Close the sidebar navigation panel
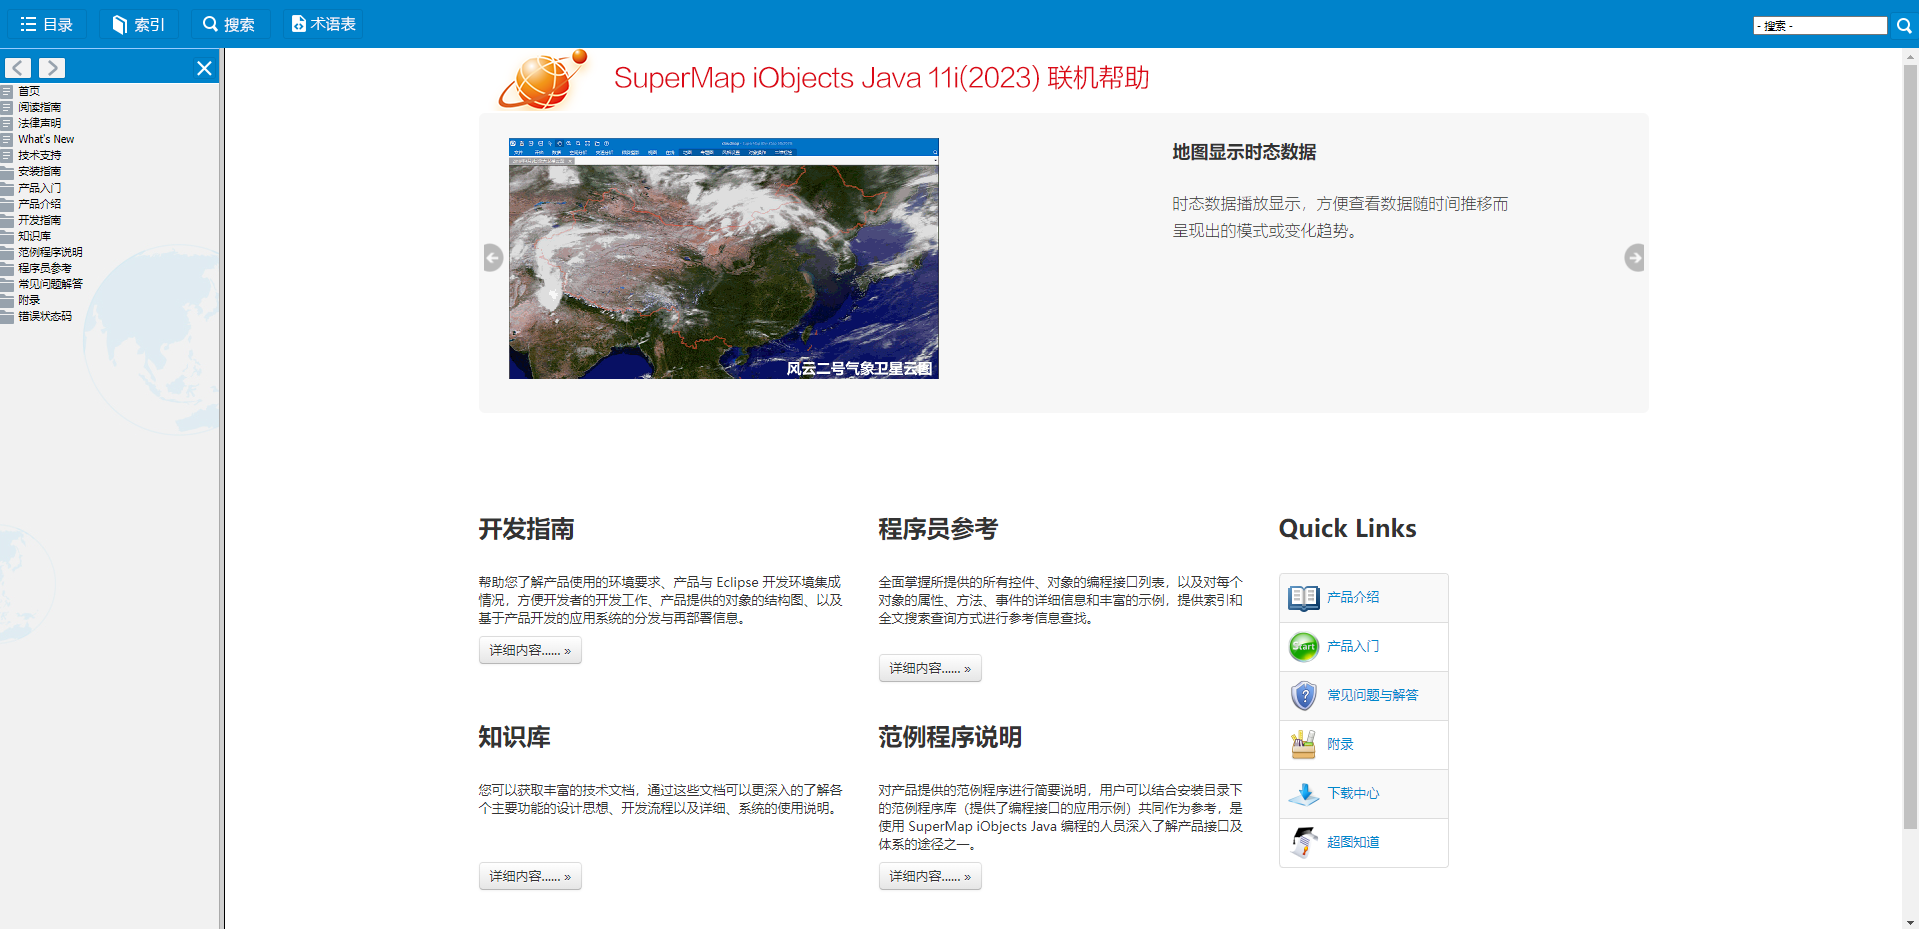 pos(204,67)
